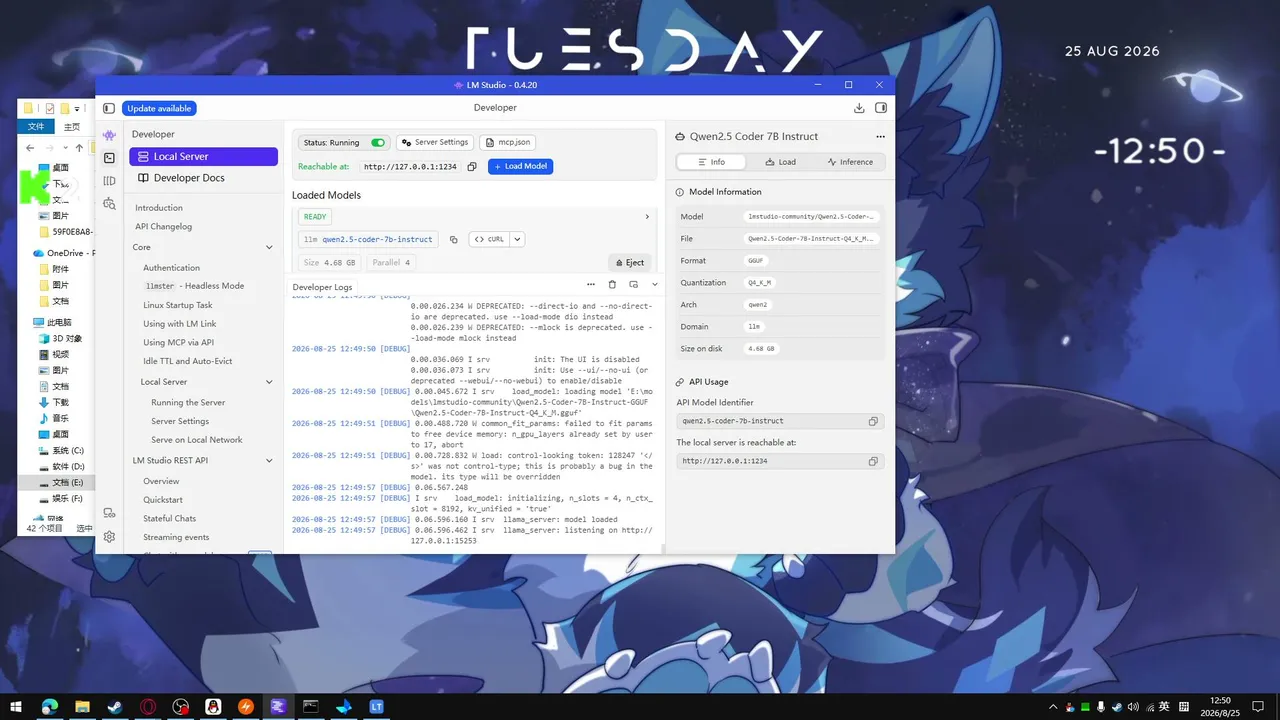The image size is (1280, 720).
Task: Open the Streaming events docs page
Action: tap(176, 538)
